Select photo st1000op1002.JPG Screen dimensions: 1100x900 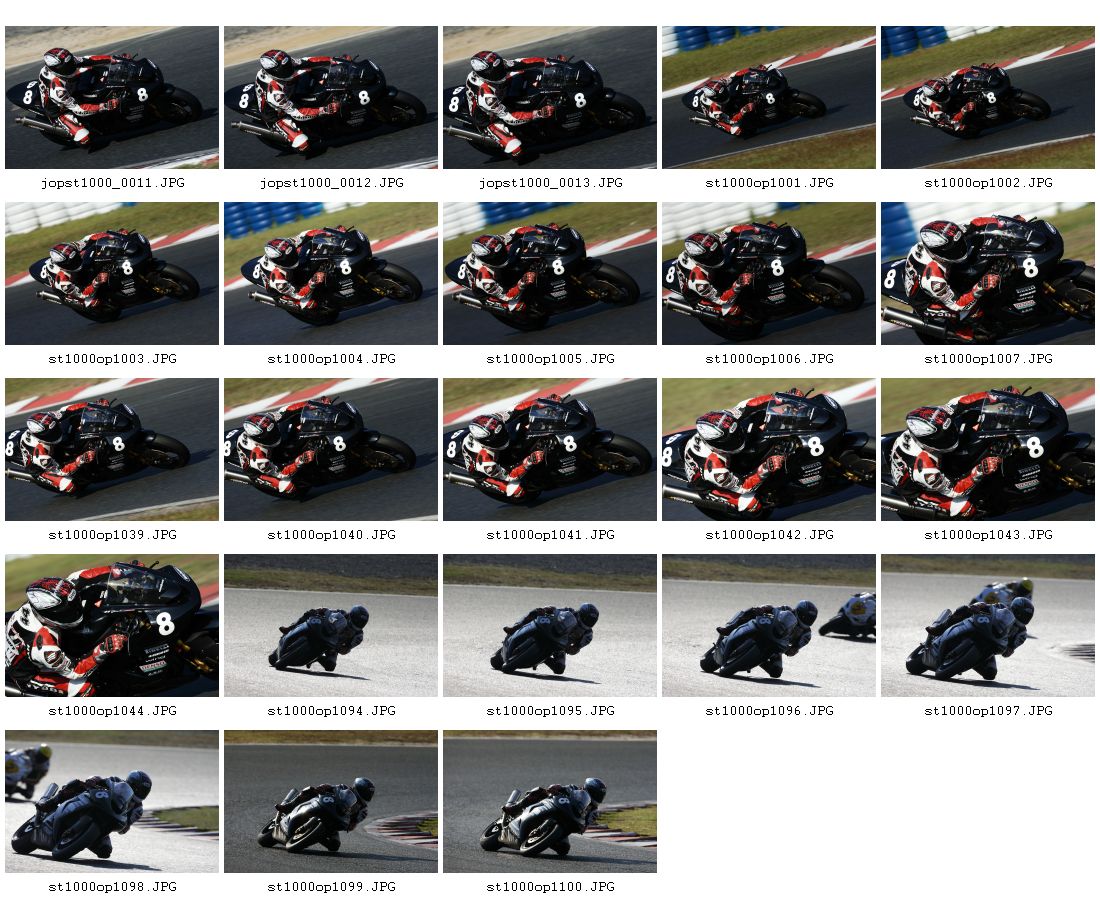tap(987, 98)
